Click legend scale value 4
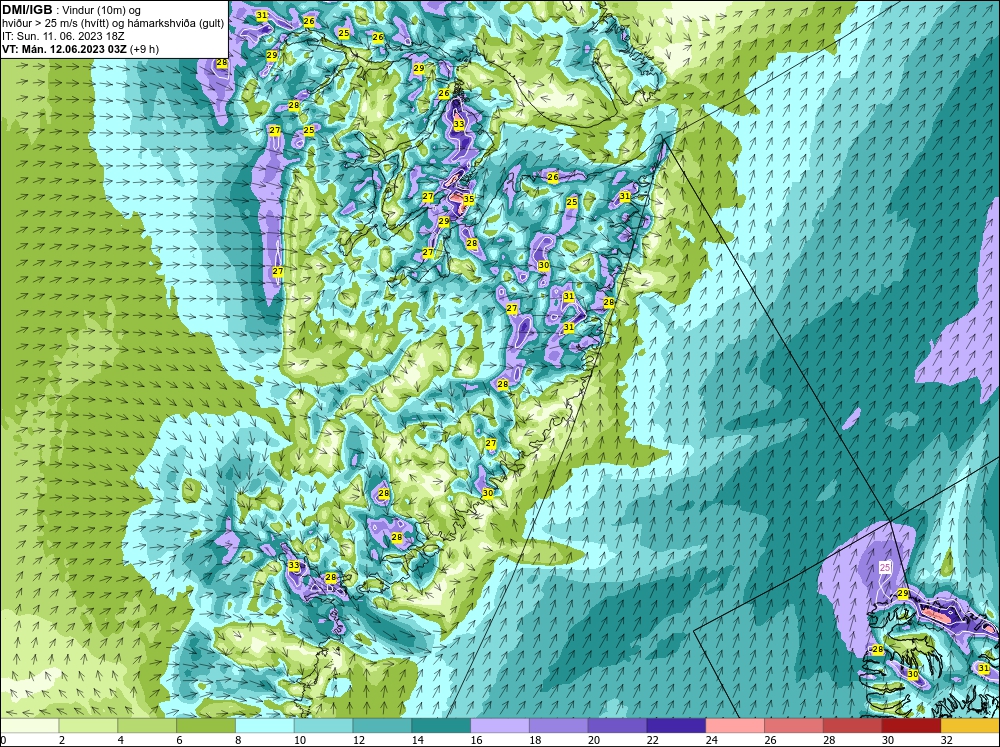 (121, 740)
